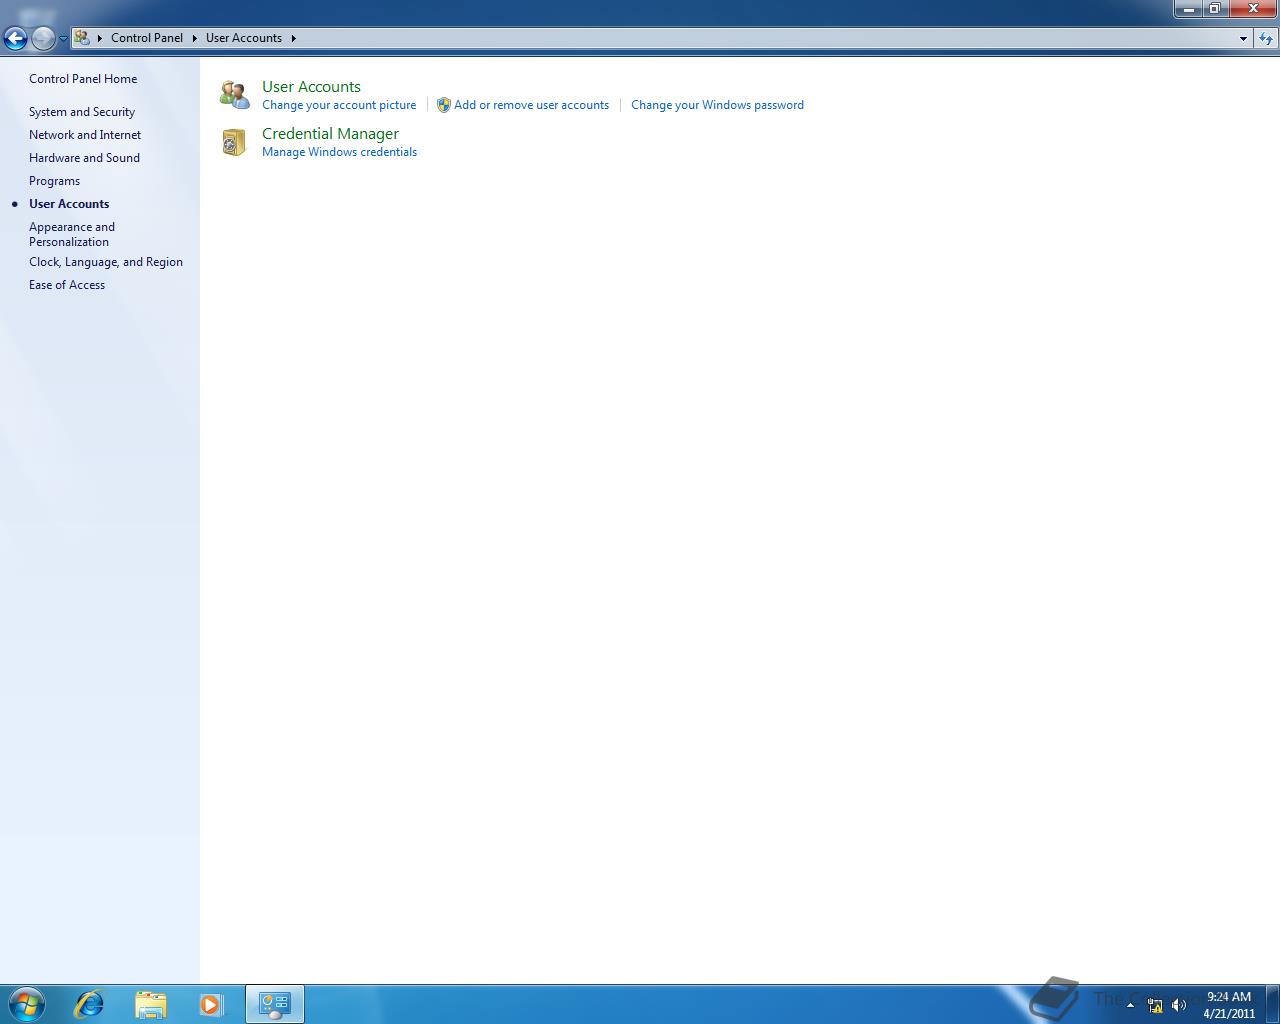Viewport: 1280px width, 1024px height.
Task: Show hidden tray icons arrow
Action: (x=1131, y=1005)
